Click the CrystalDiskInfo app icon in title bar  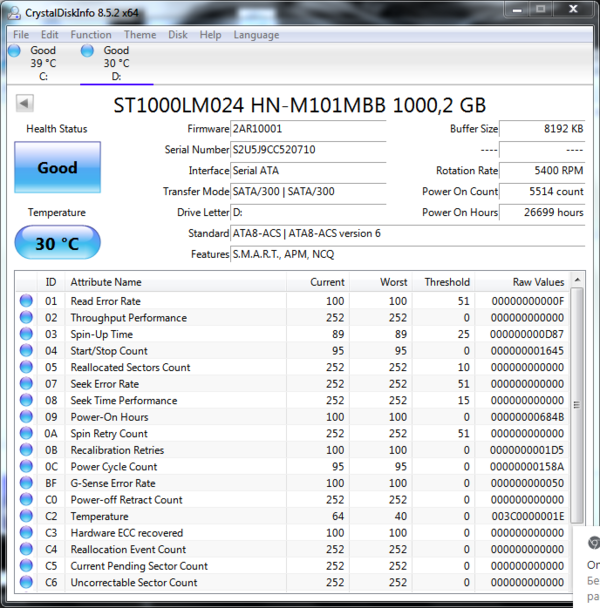(10, 12)
